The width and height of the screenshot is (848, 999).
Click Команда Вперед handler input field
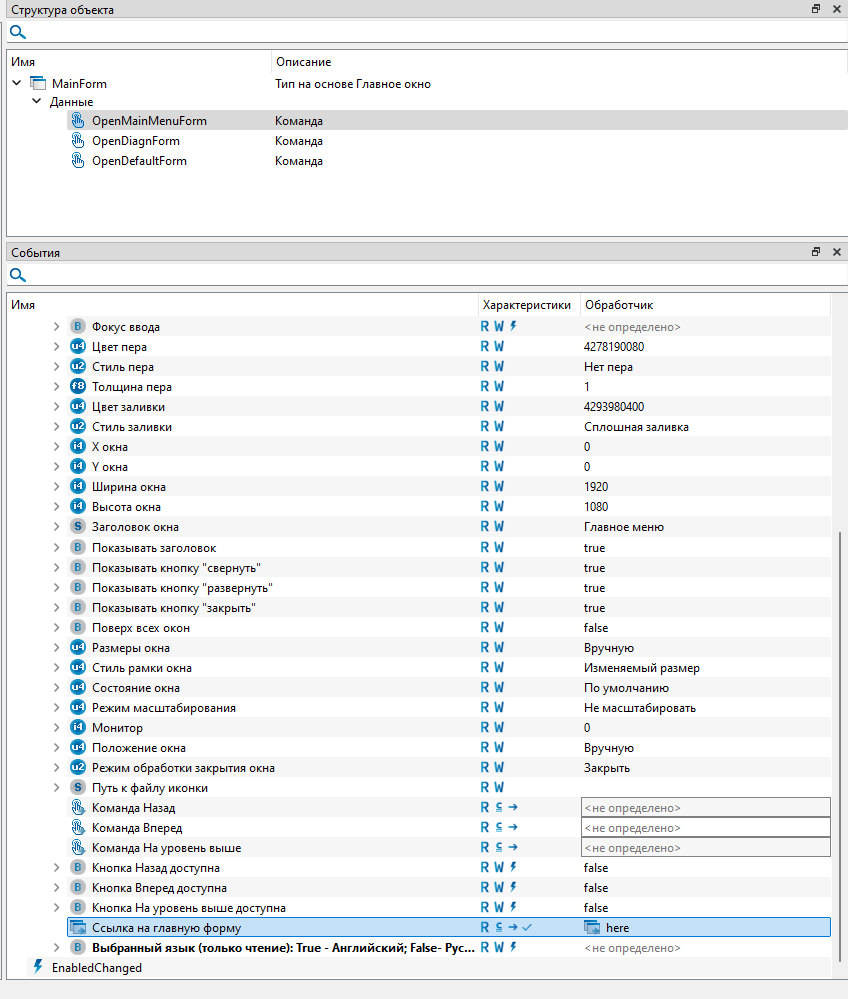(705, 828)
